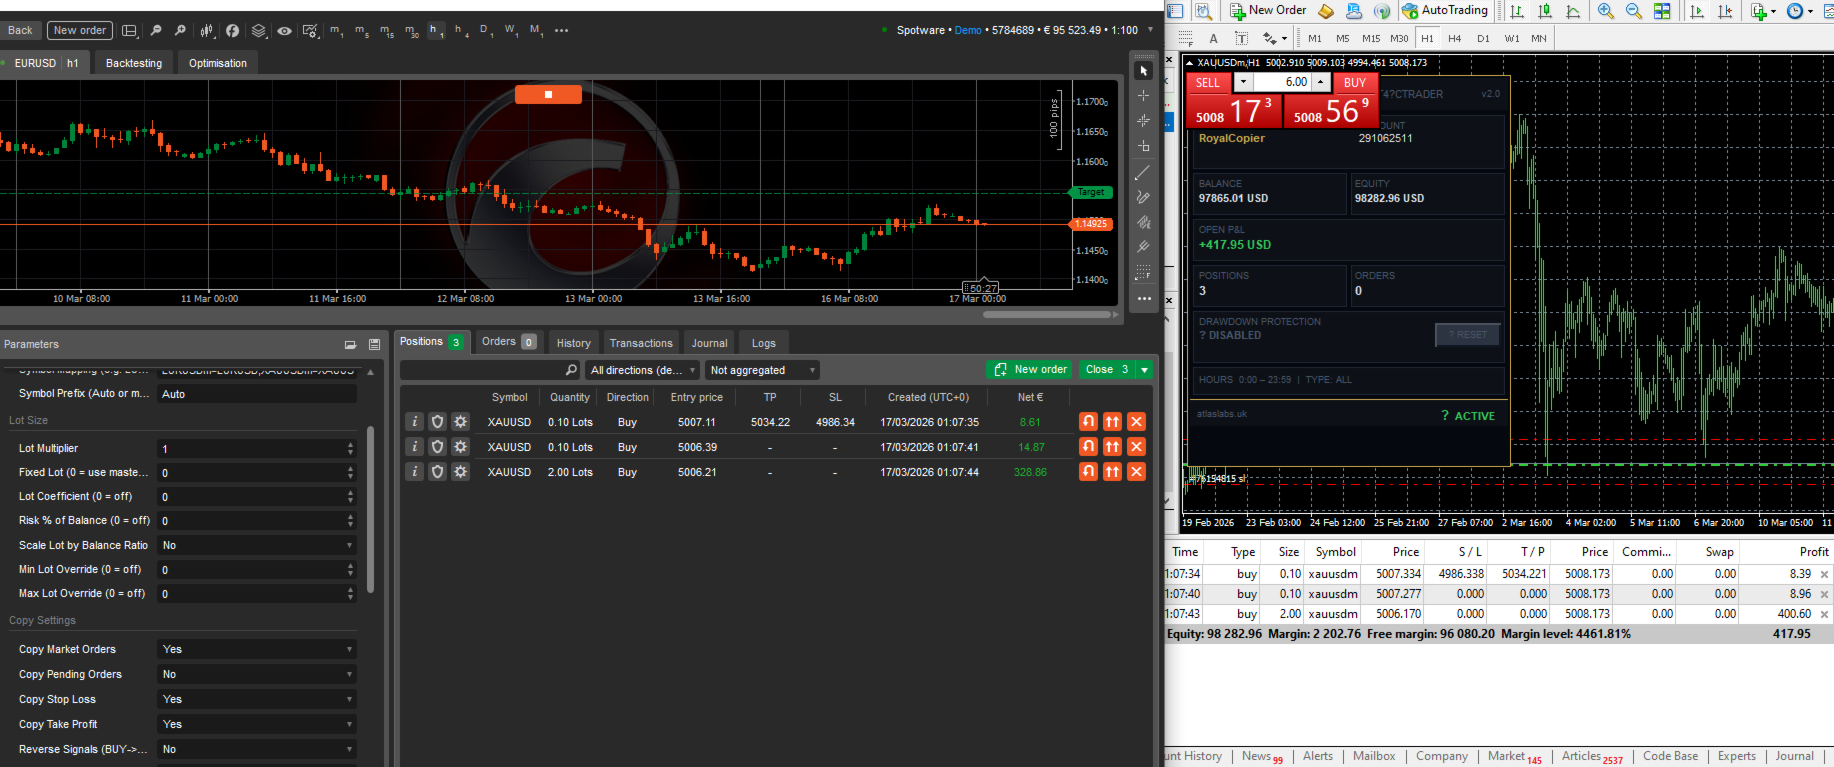Open gear settings for 5006.21 position
1834x767 pixels.
point(460,472)
